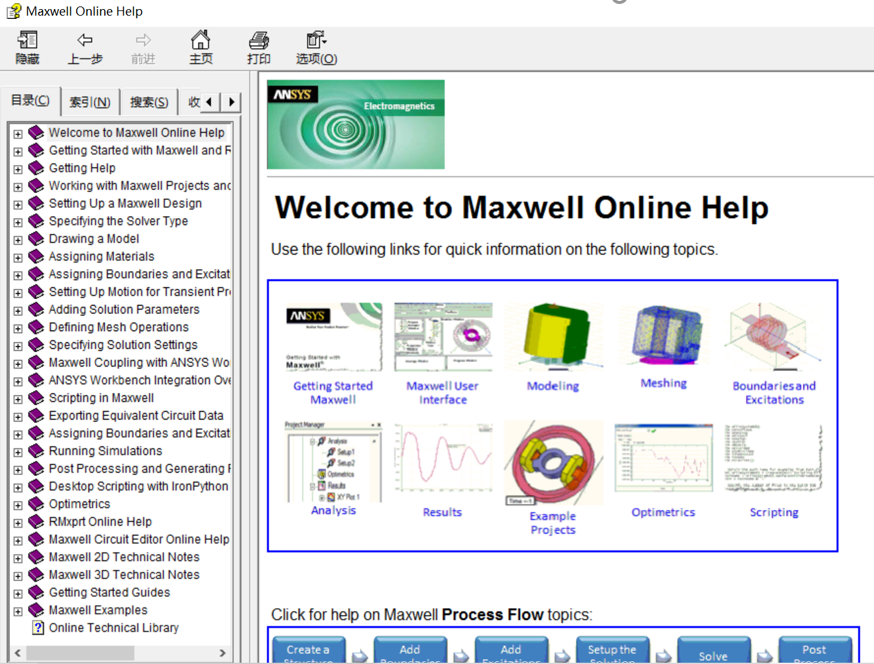Click the Scripting code thumbnail
The width and height of the screenshot is (874, 664).
774,458
